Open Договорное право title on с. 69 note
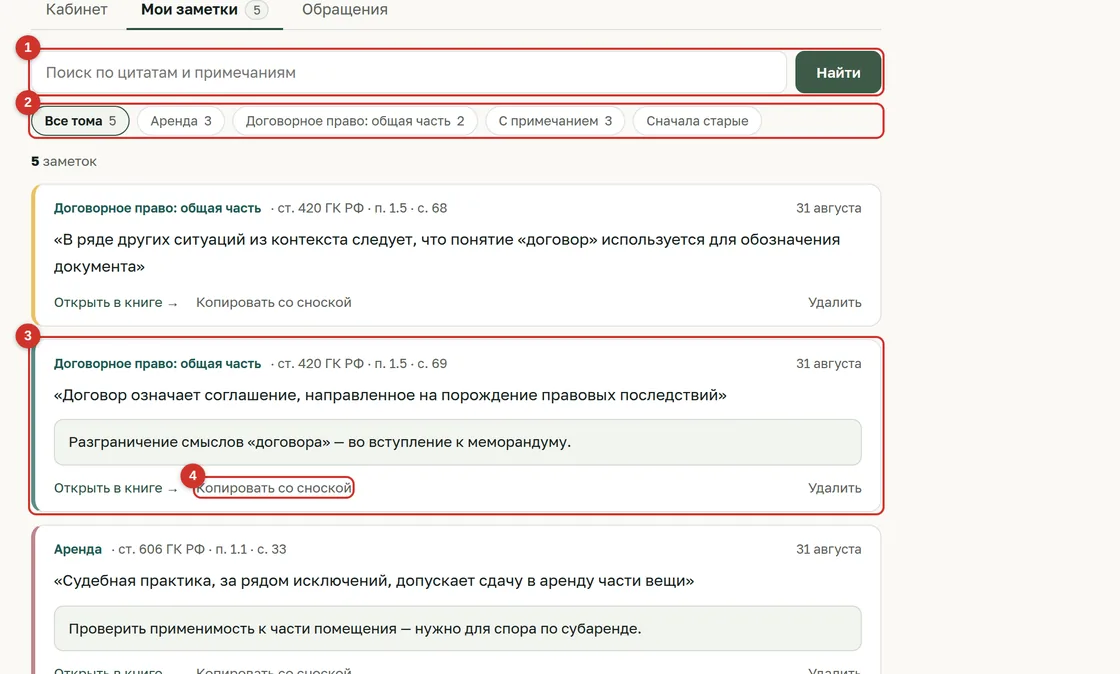1120x674 pixels. pyautogui.click(x=158, y=363)
